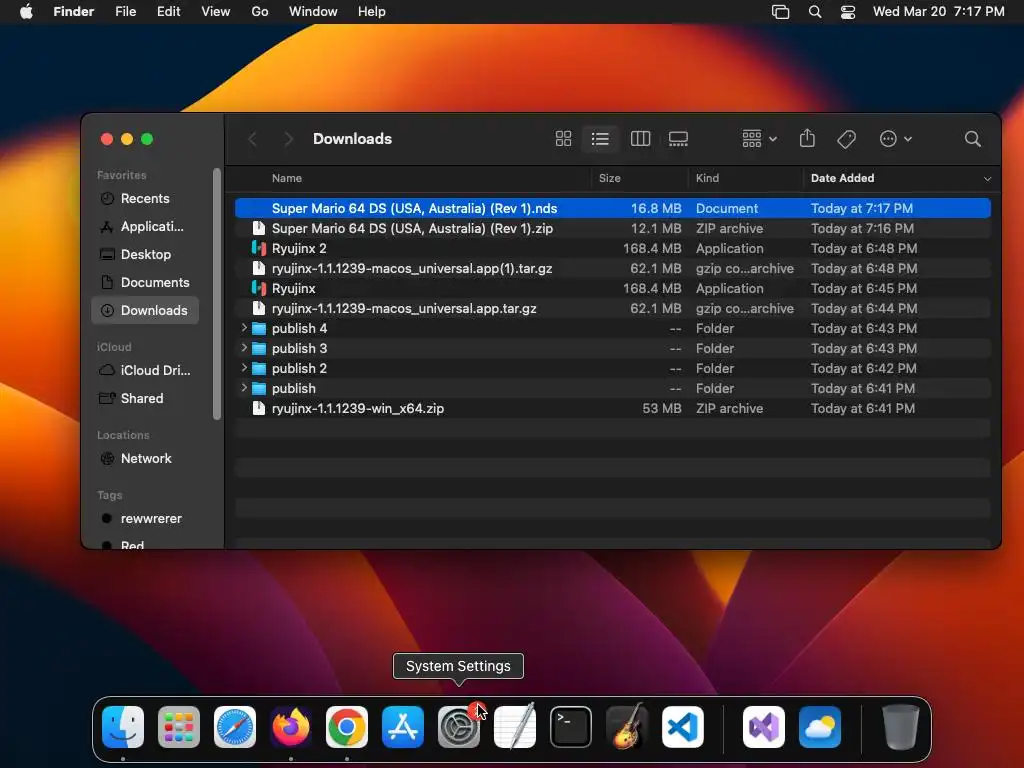The width and height of the screenshot is (1024, 768).
Task: Open Launchpad from the Dock
Action: [179, 727]
